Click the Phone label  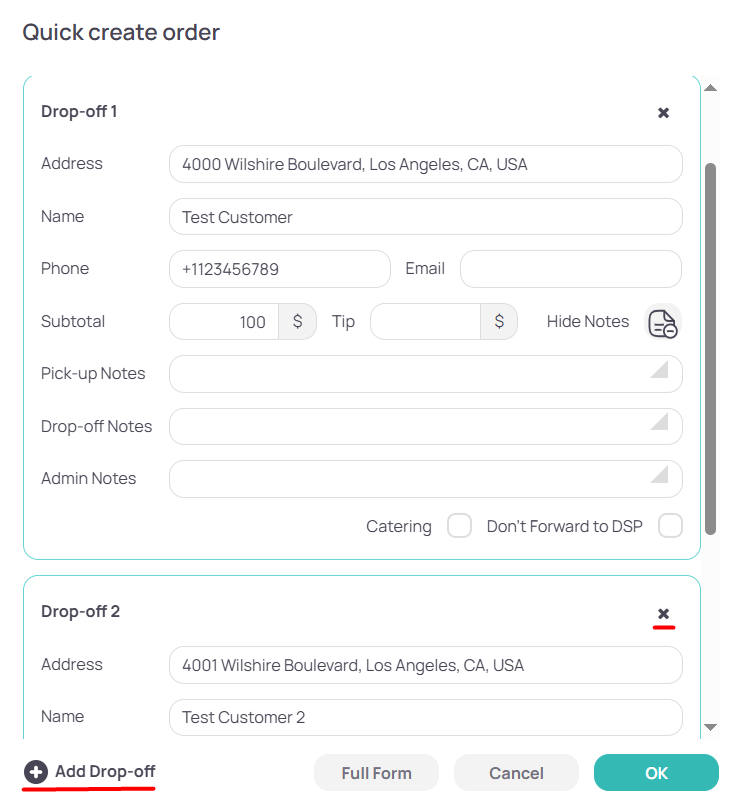[x=65, y=268]
